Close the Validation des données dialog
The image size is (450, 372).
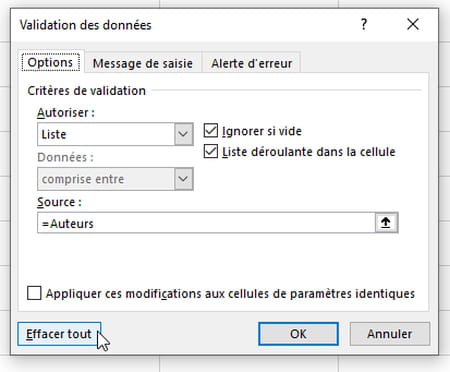(413, 24)
